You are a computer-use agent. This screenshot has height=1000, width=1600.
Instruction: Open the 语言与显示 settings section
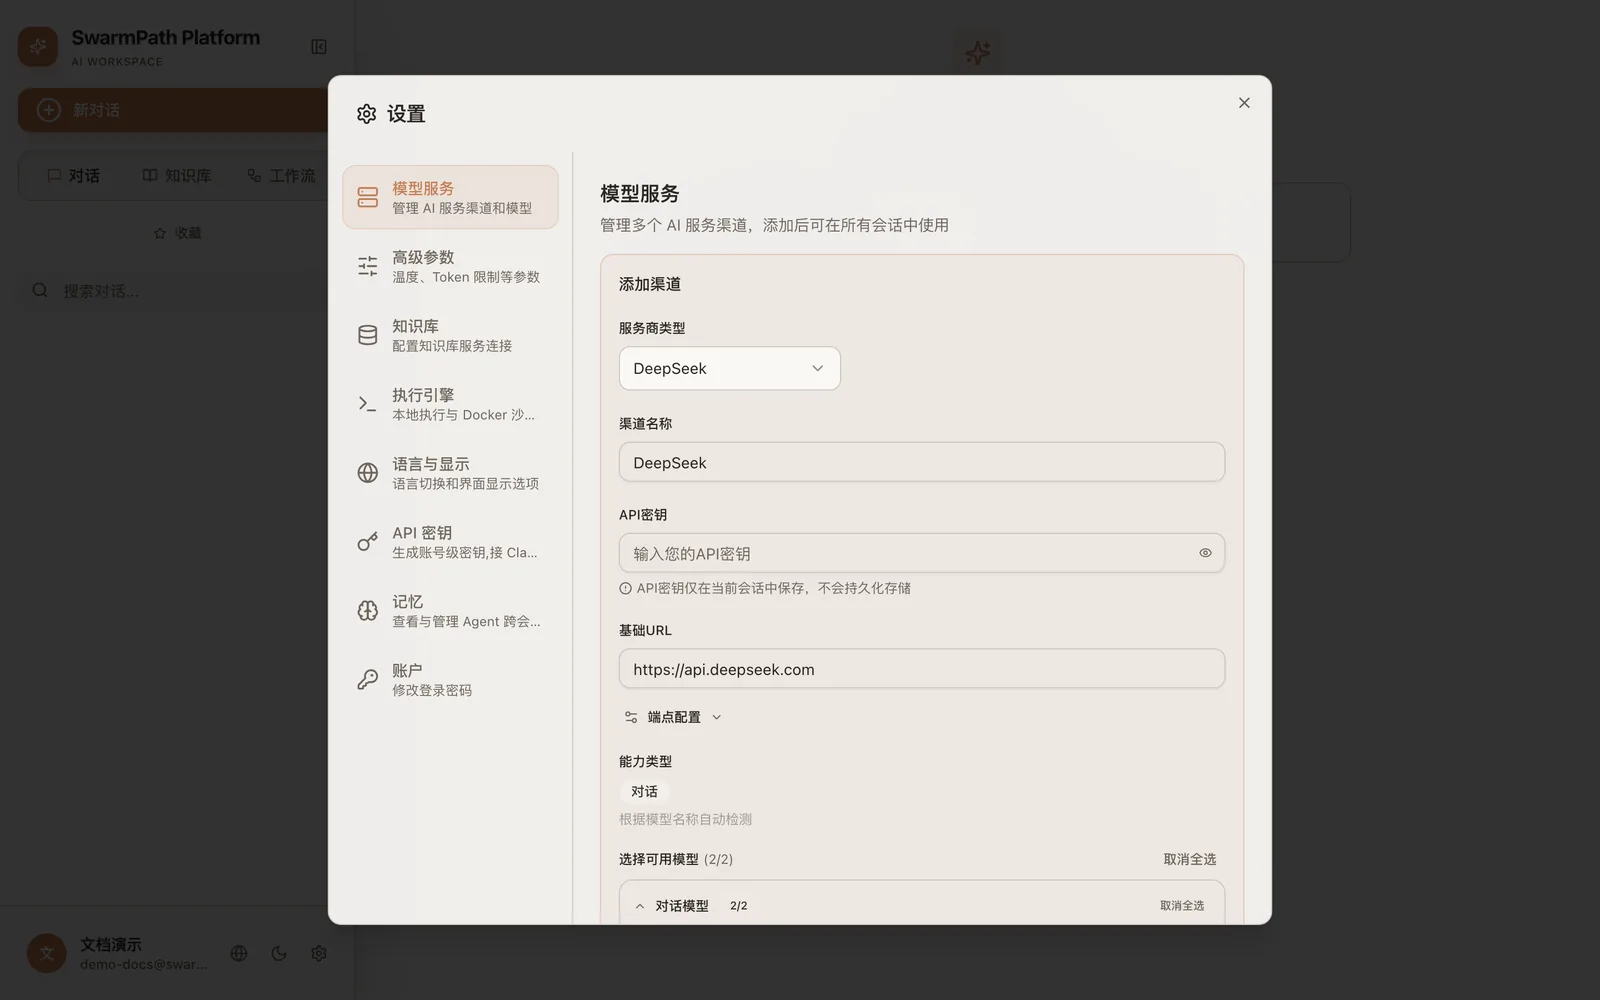[450, 473]
